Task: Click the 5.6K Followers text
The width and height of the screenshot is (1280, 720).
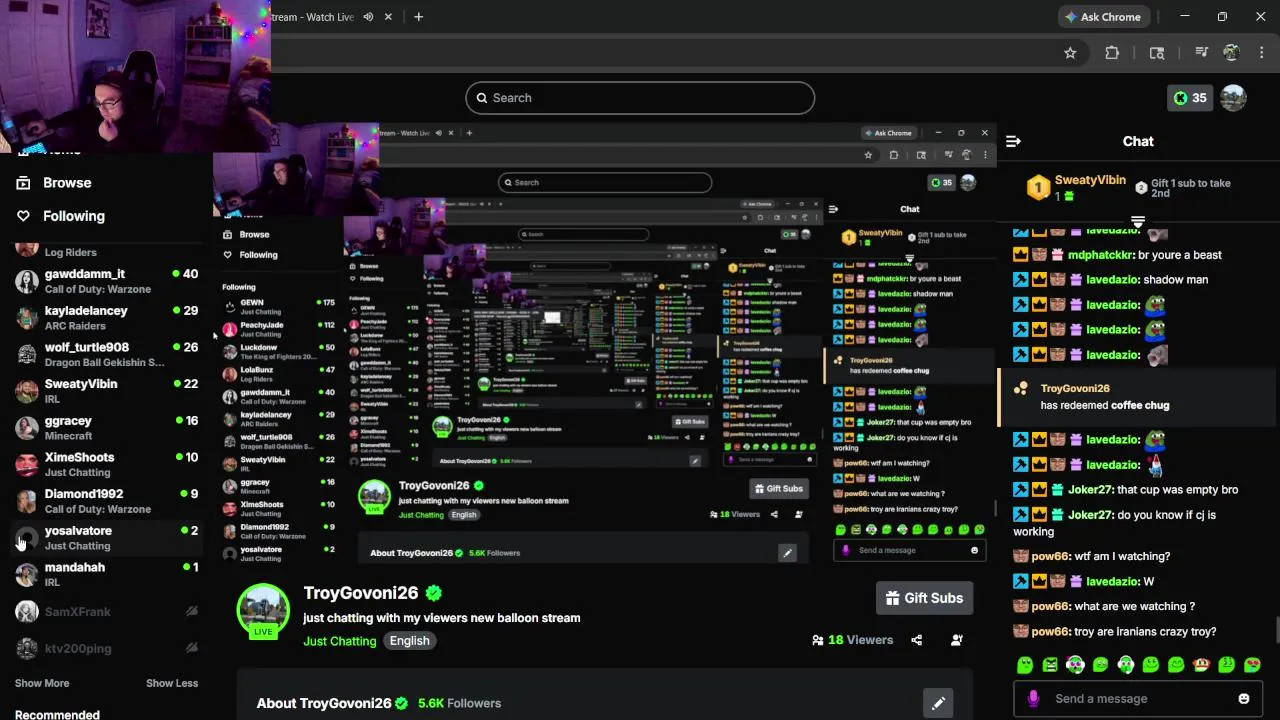Action: click(460, 704)
